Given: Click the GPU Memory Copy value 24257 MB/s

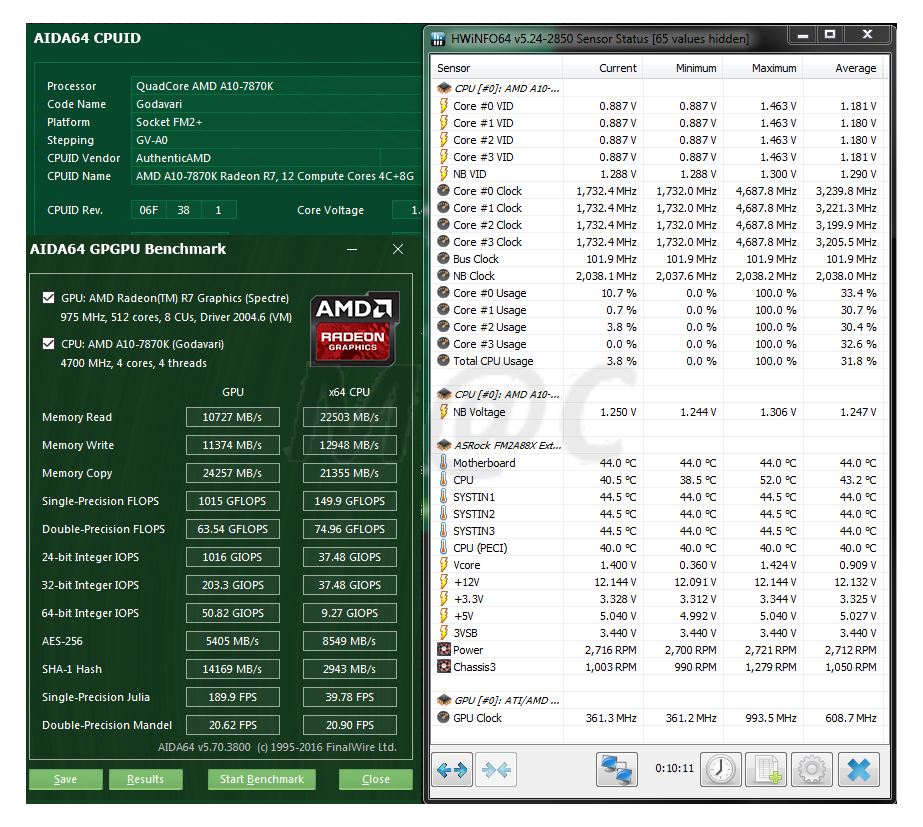Looking at the screenshot, I should pos(233,473).
